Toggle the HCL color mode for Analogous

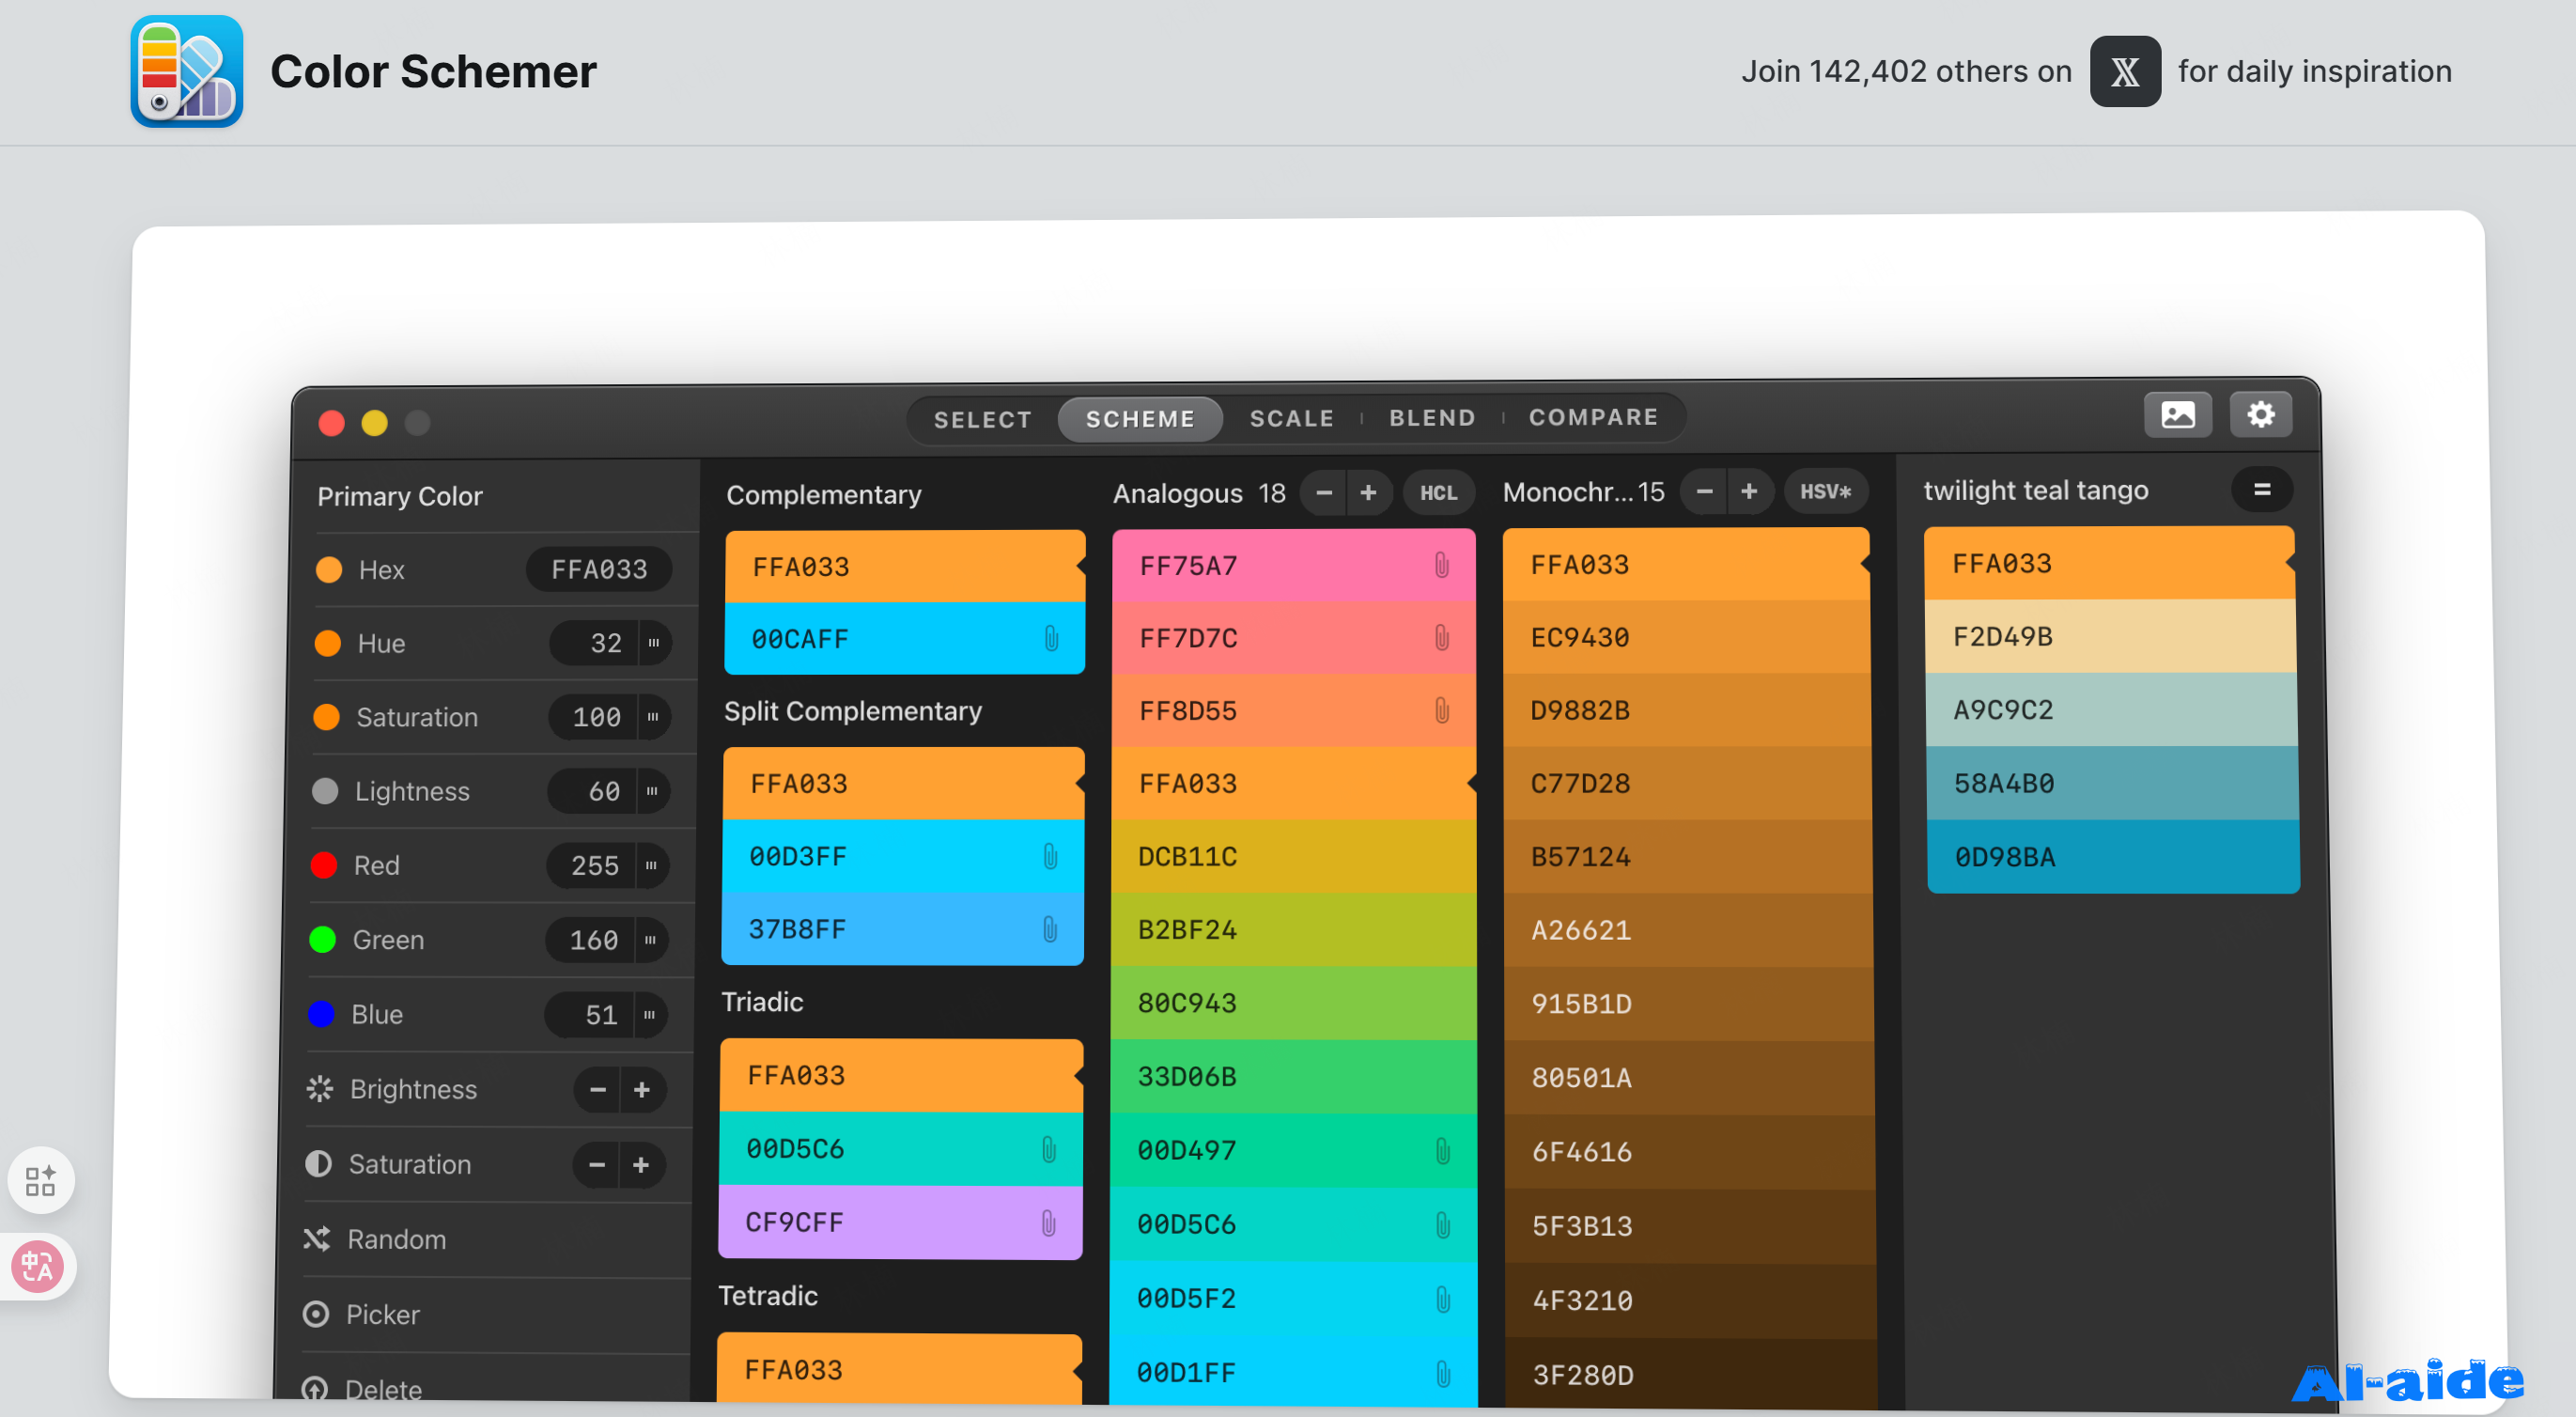[1438, 492]
